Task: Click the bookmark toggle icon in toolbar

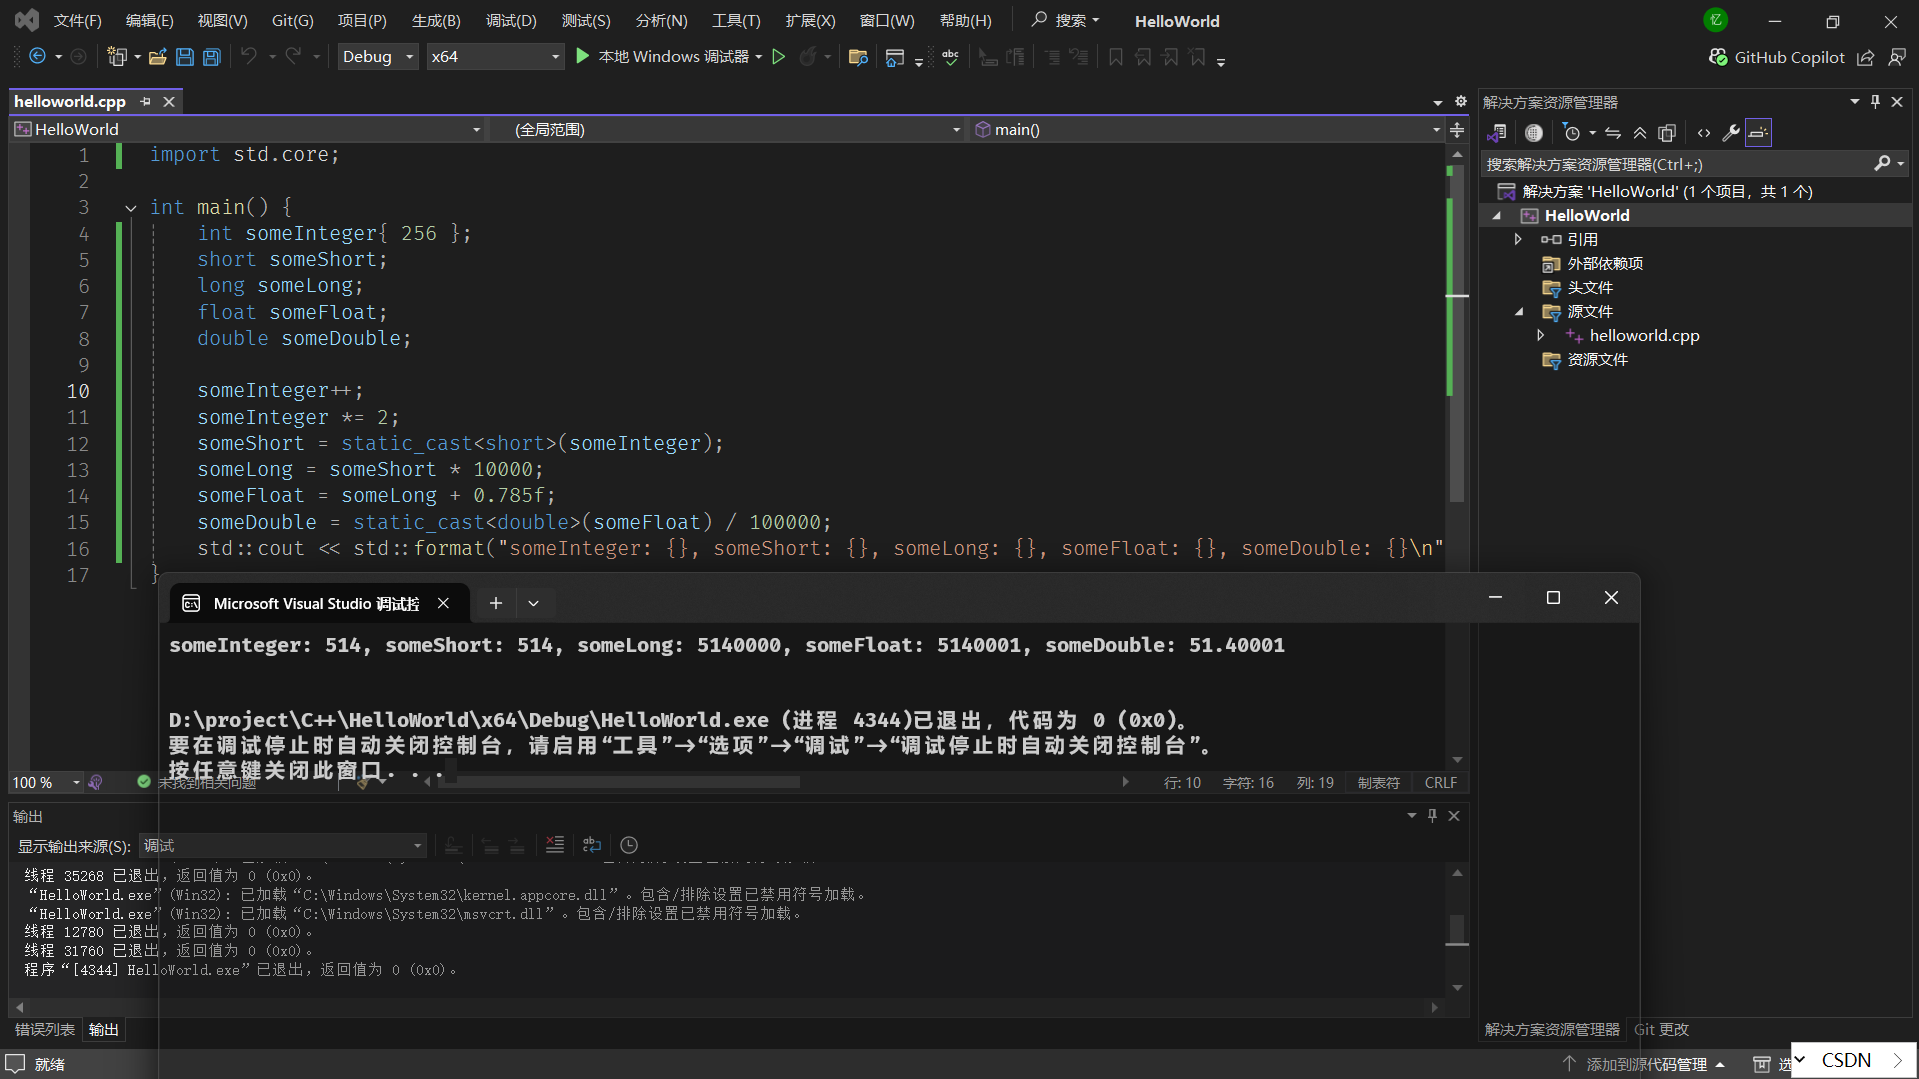Action: click(1116, 57)
